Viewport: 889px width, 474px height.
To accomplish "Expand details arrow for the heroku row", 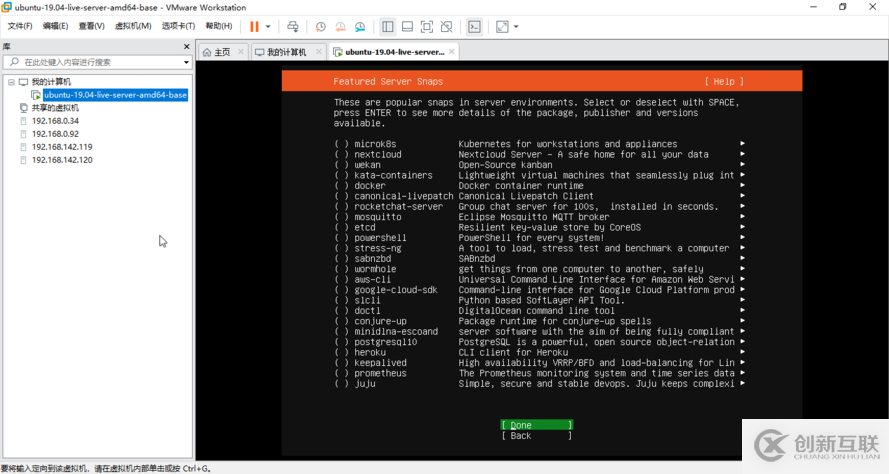I will (x=742, y=353).
